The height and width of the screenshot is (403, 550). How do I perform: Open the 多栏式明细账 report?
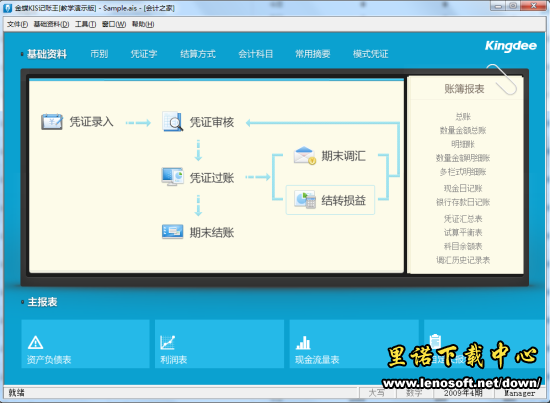(463, 172)
